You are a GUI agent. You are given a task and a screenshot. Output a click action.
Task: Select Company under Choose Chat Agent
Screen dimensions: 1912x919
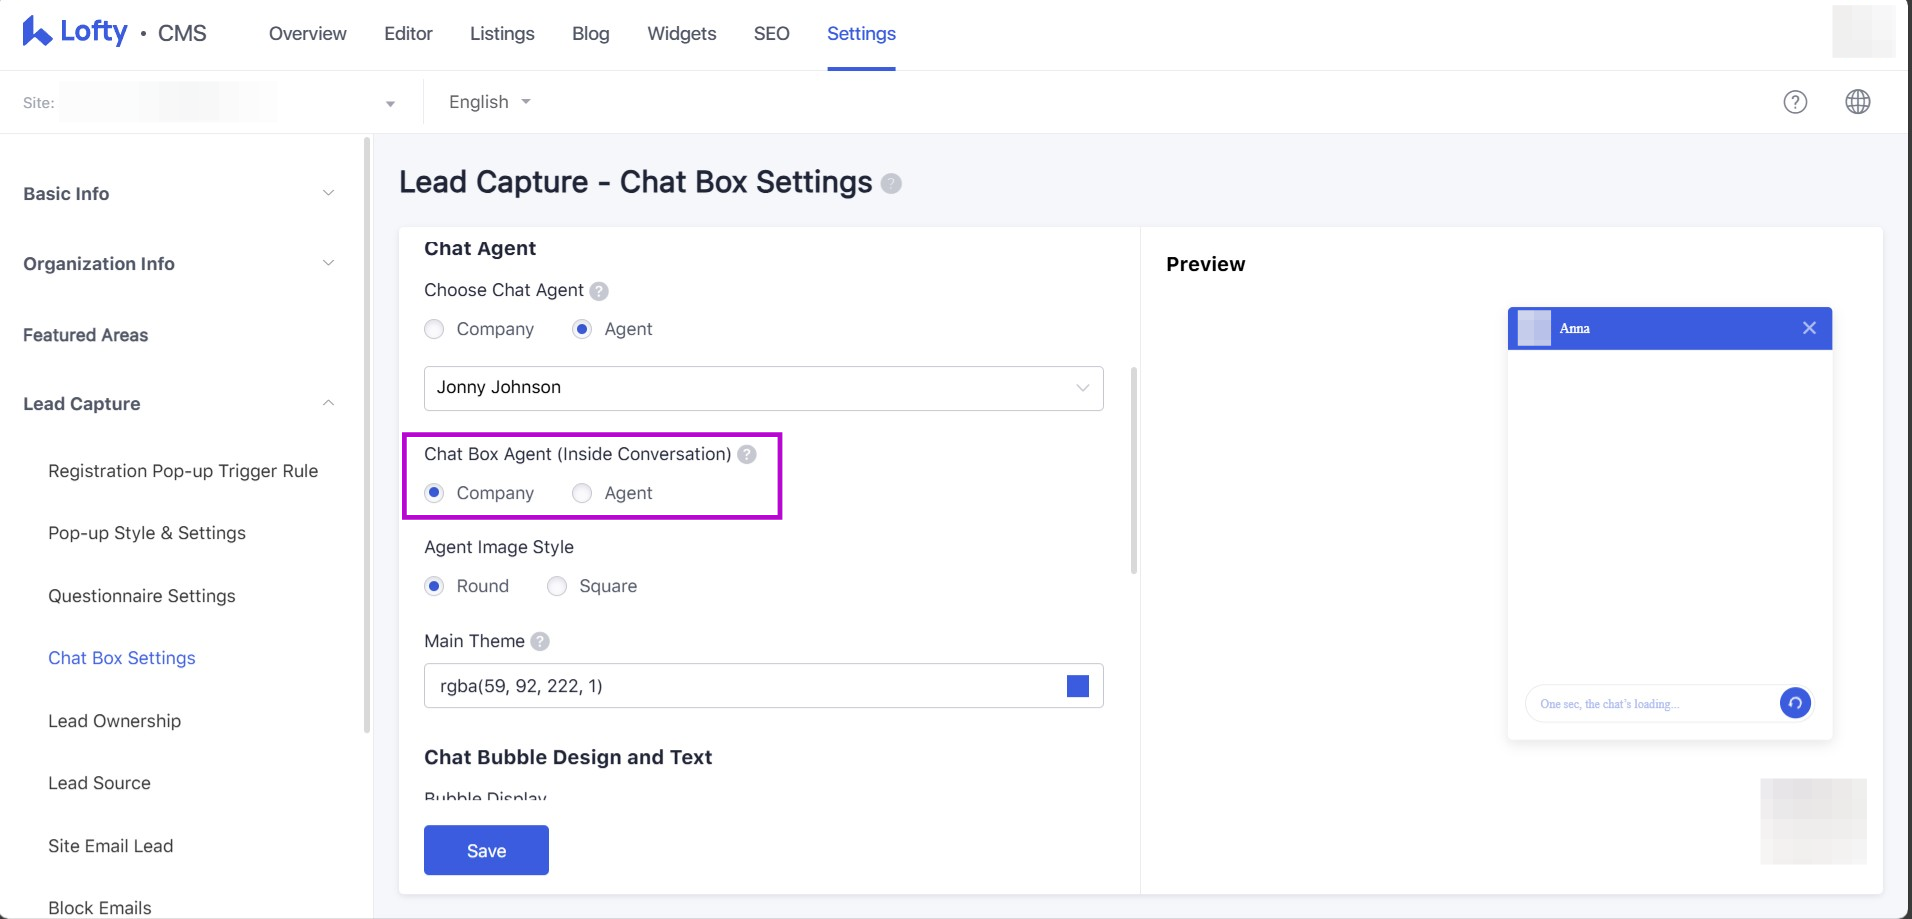434,330
